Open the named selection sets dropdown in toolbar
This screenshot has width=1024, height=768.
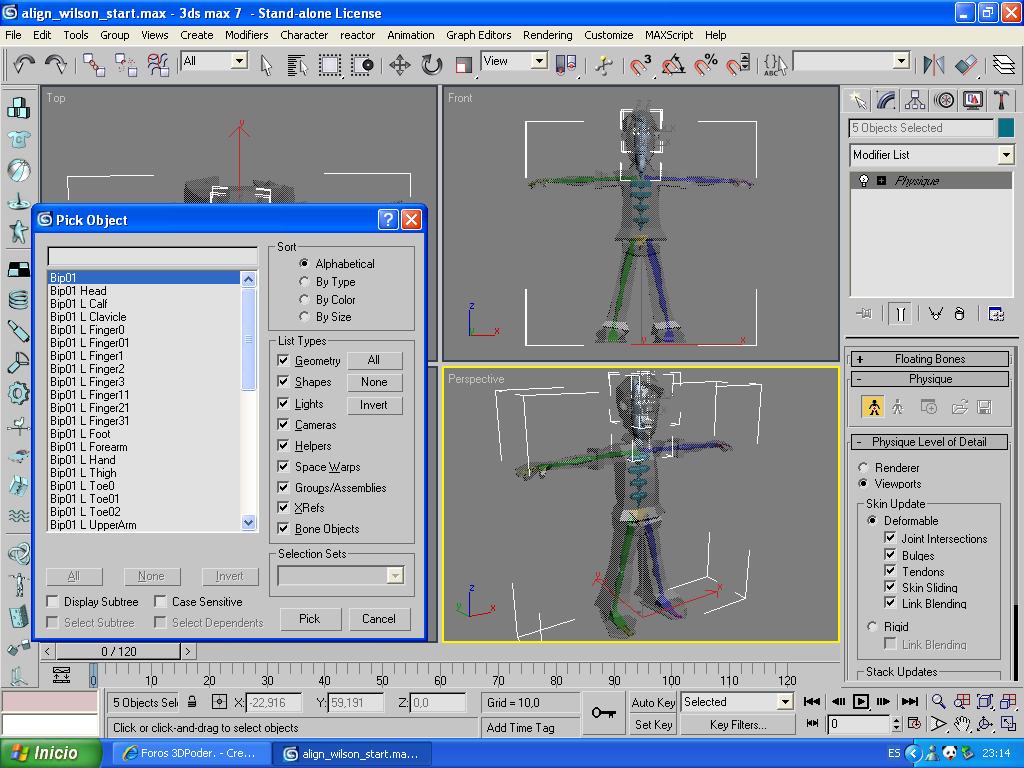(901, 61)
